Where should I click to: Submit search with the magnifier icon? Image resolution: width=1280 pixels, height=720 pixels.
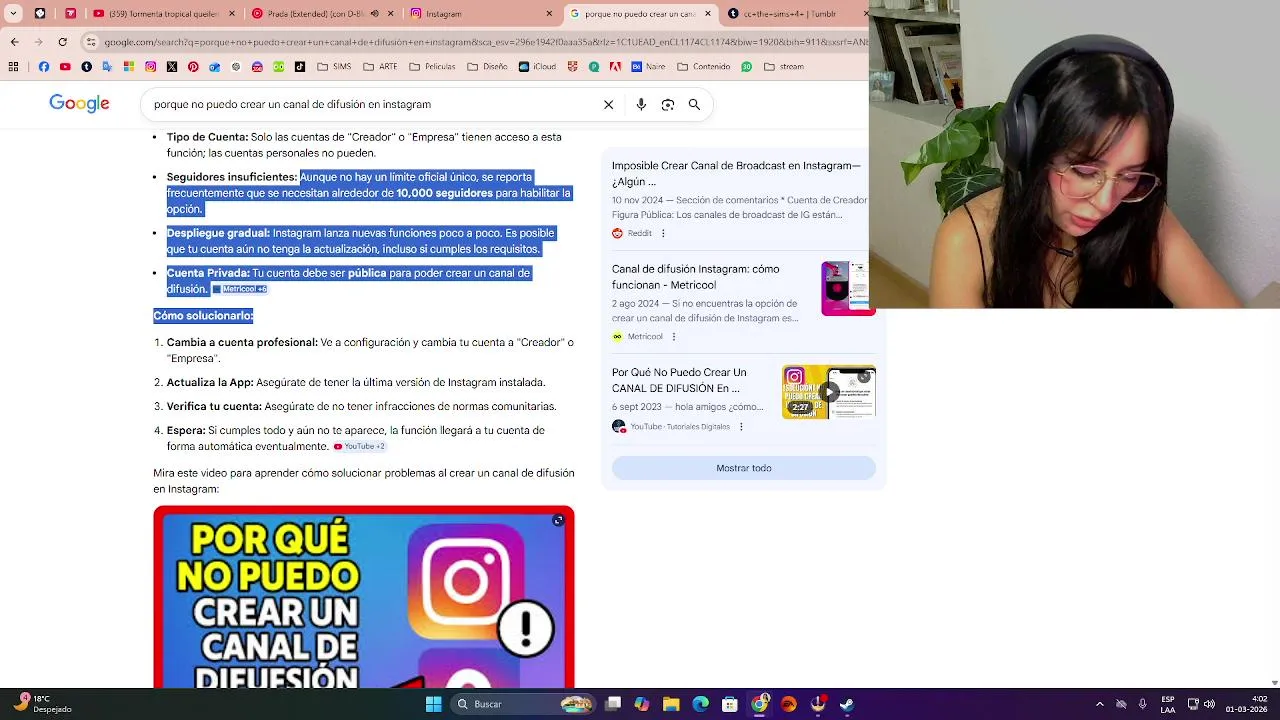(x=694, y=104)
